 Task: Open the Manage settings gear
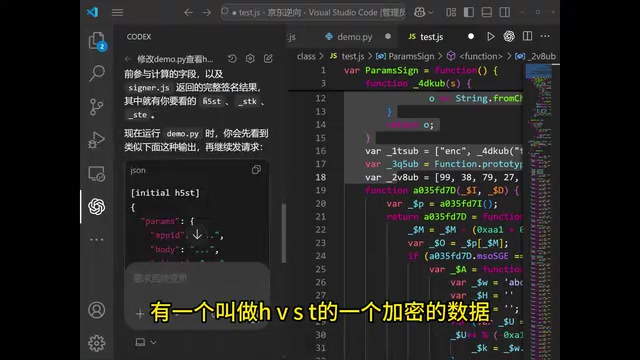pyautogui.click(x=97, y=343)
